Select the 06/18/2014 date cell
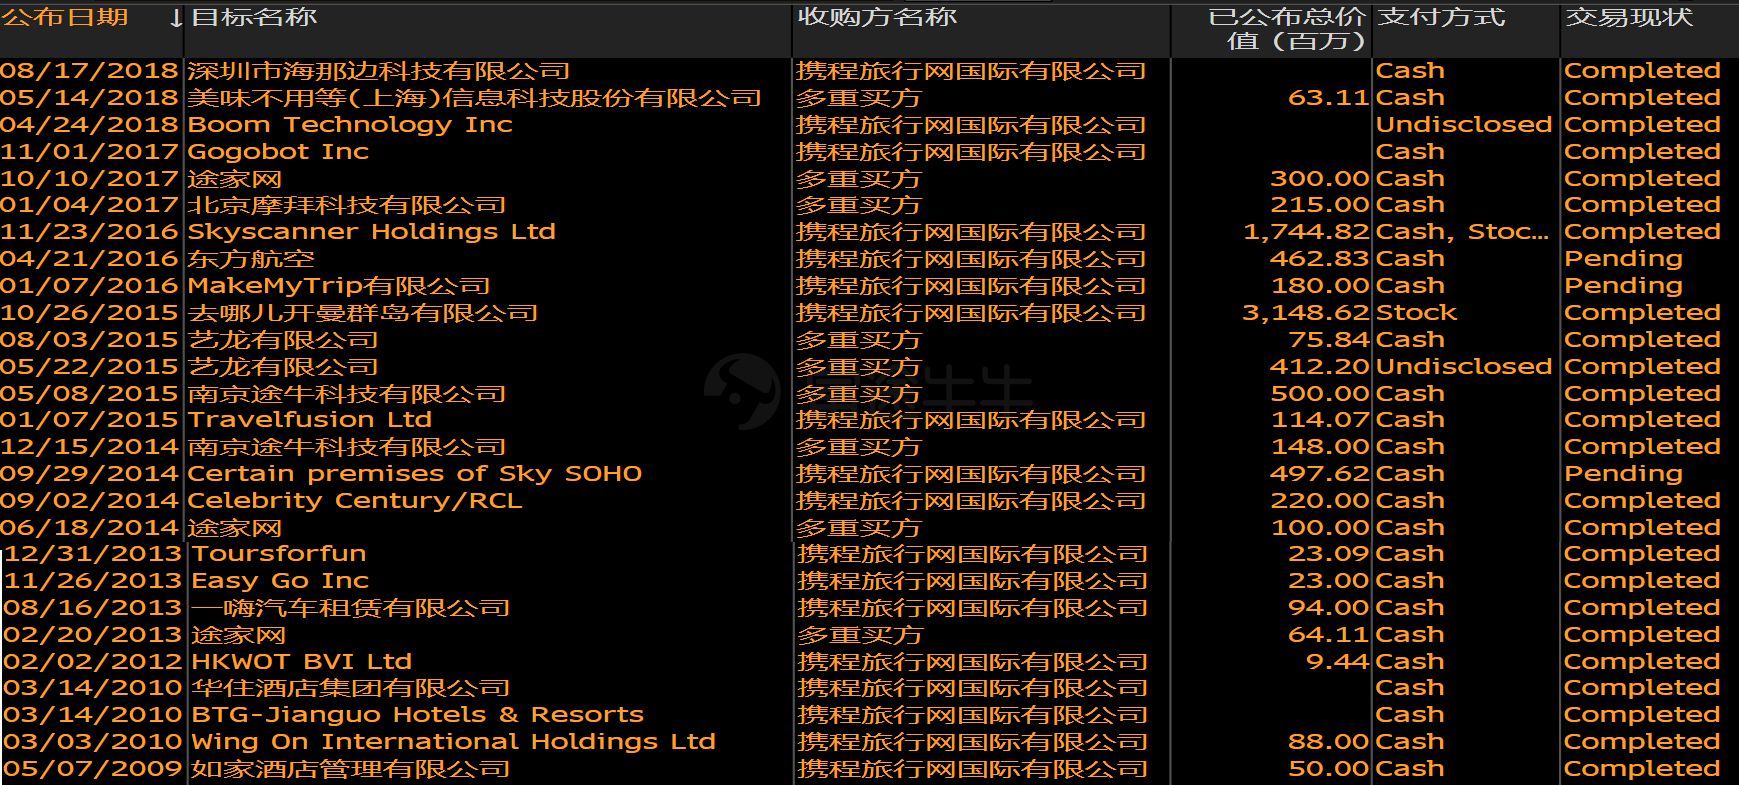This screenshot has width=1739, height=785. tap(90, 528)
